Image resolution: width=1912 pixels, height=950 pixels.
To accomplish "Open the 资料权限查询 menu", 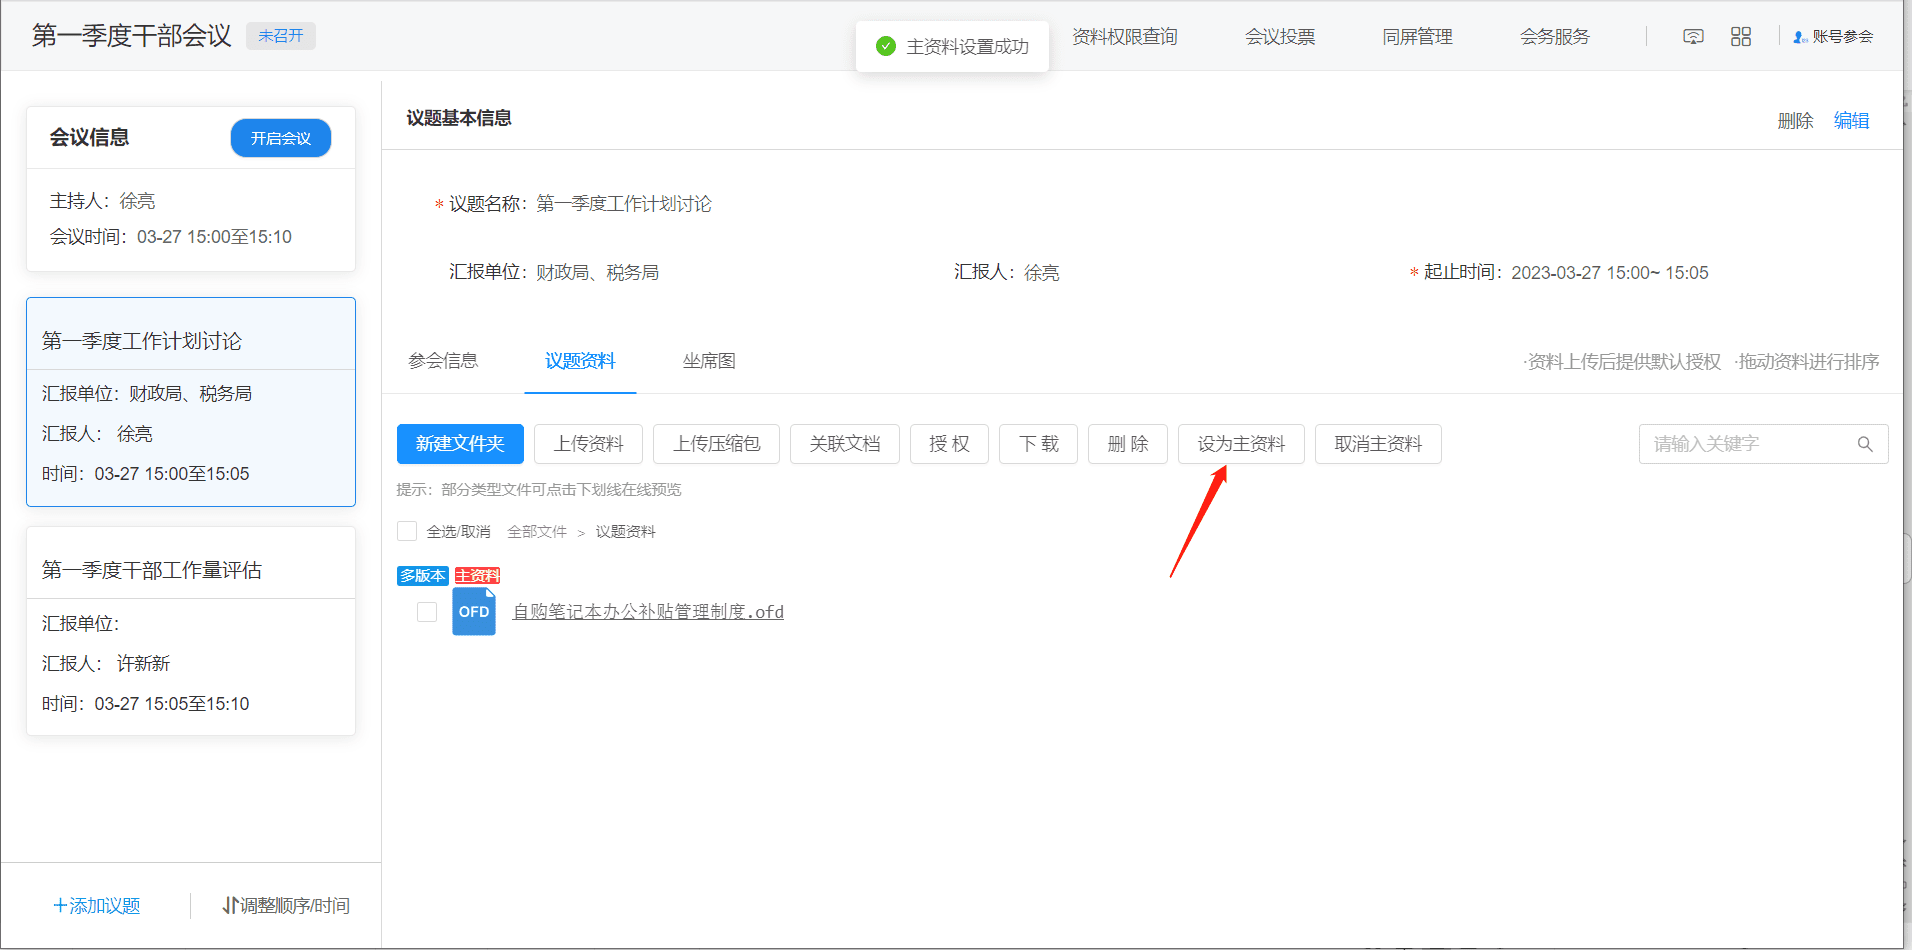I will point(1125,37).
